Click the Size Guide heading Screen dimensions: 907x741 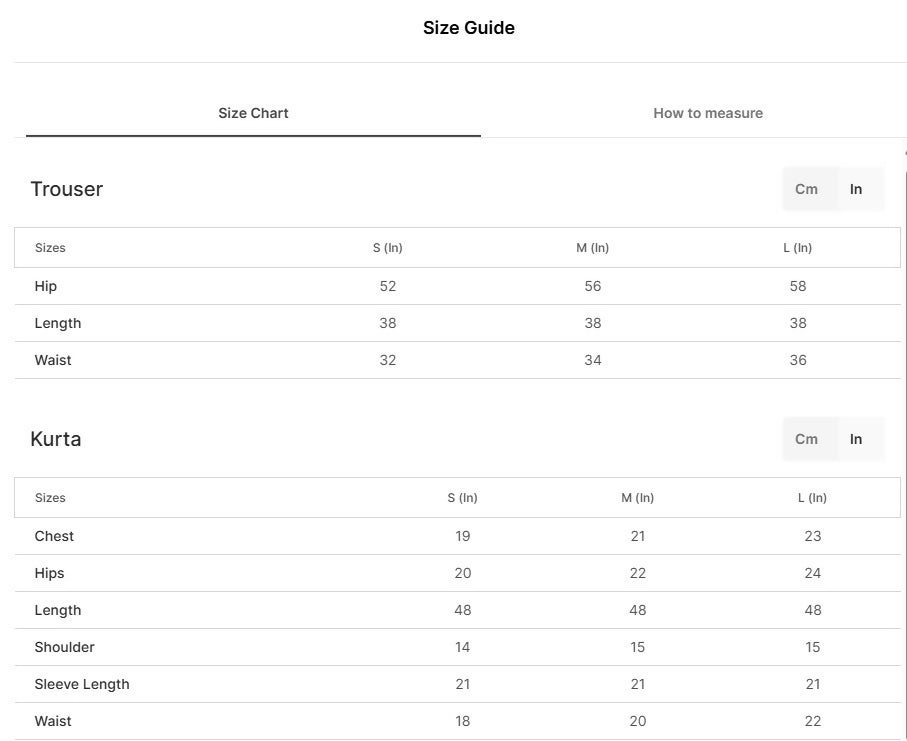[469, 28]
